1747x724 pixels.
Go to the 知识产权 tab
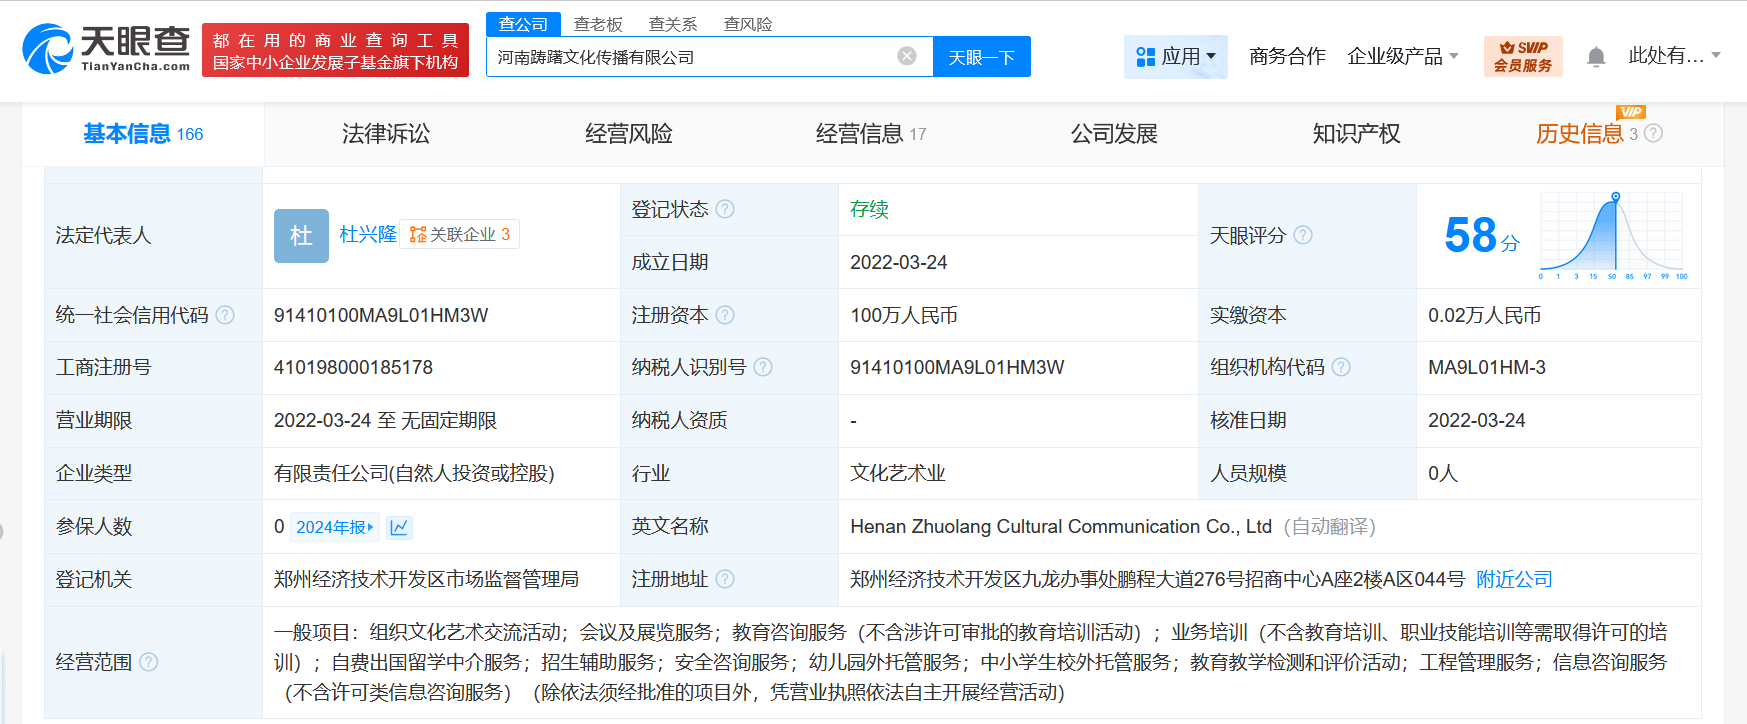1357,134
